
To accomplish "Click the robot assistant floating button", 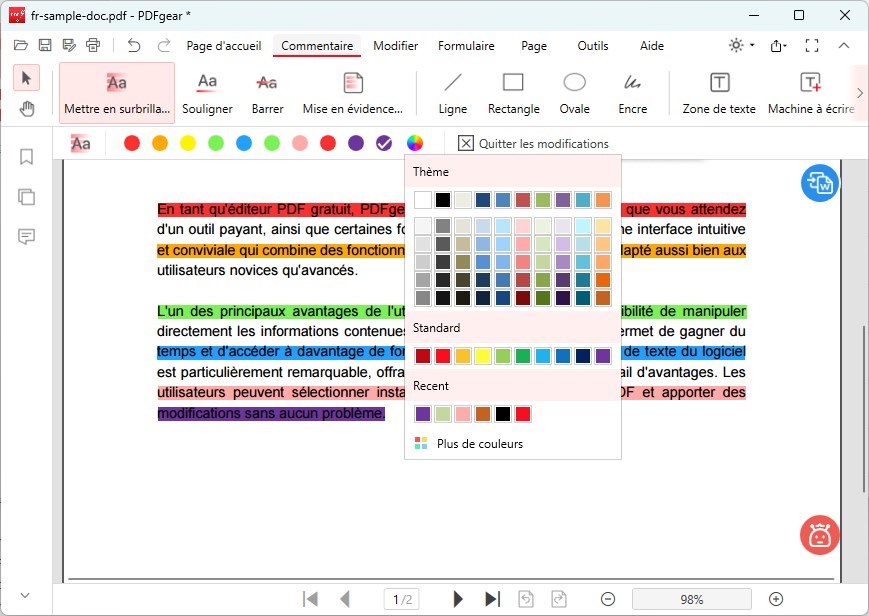I will tap(820, 535).
